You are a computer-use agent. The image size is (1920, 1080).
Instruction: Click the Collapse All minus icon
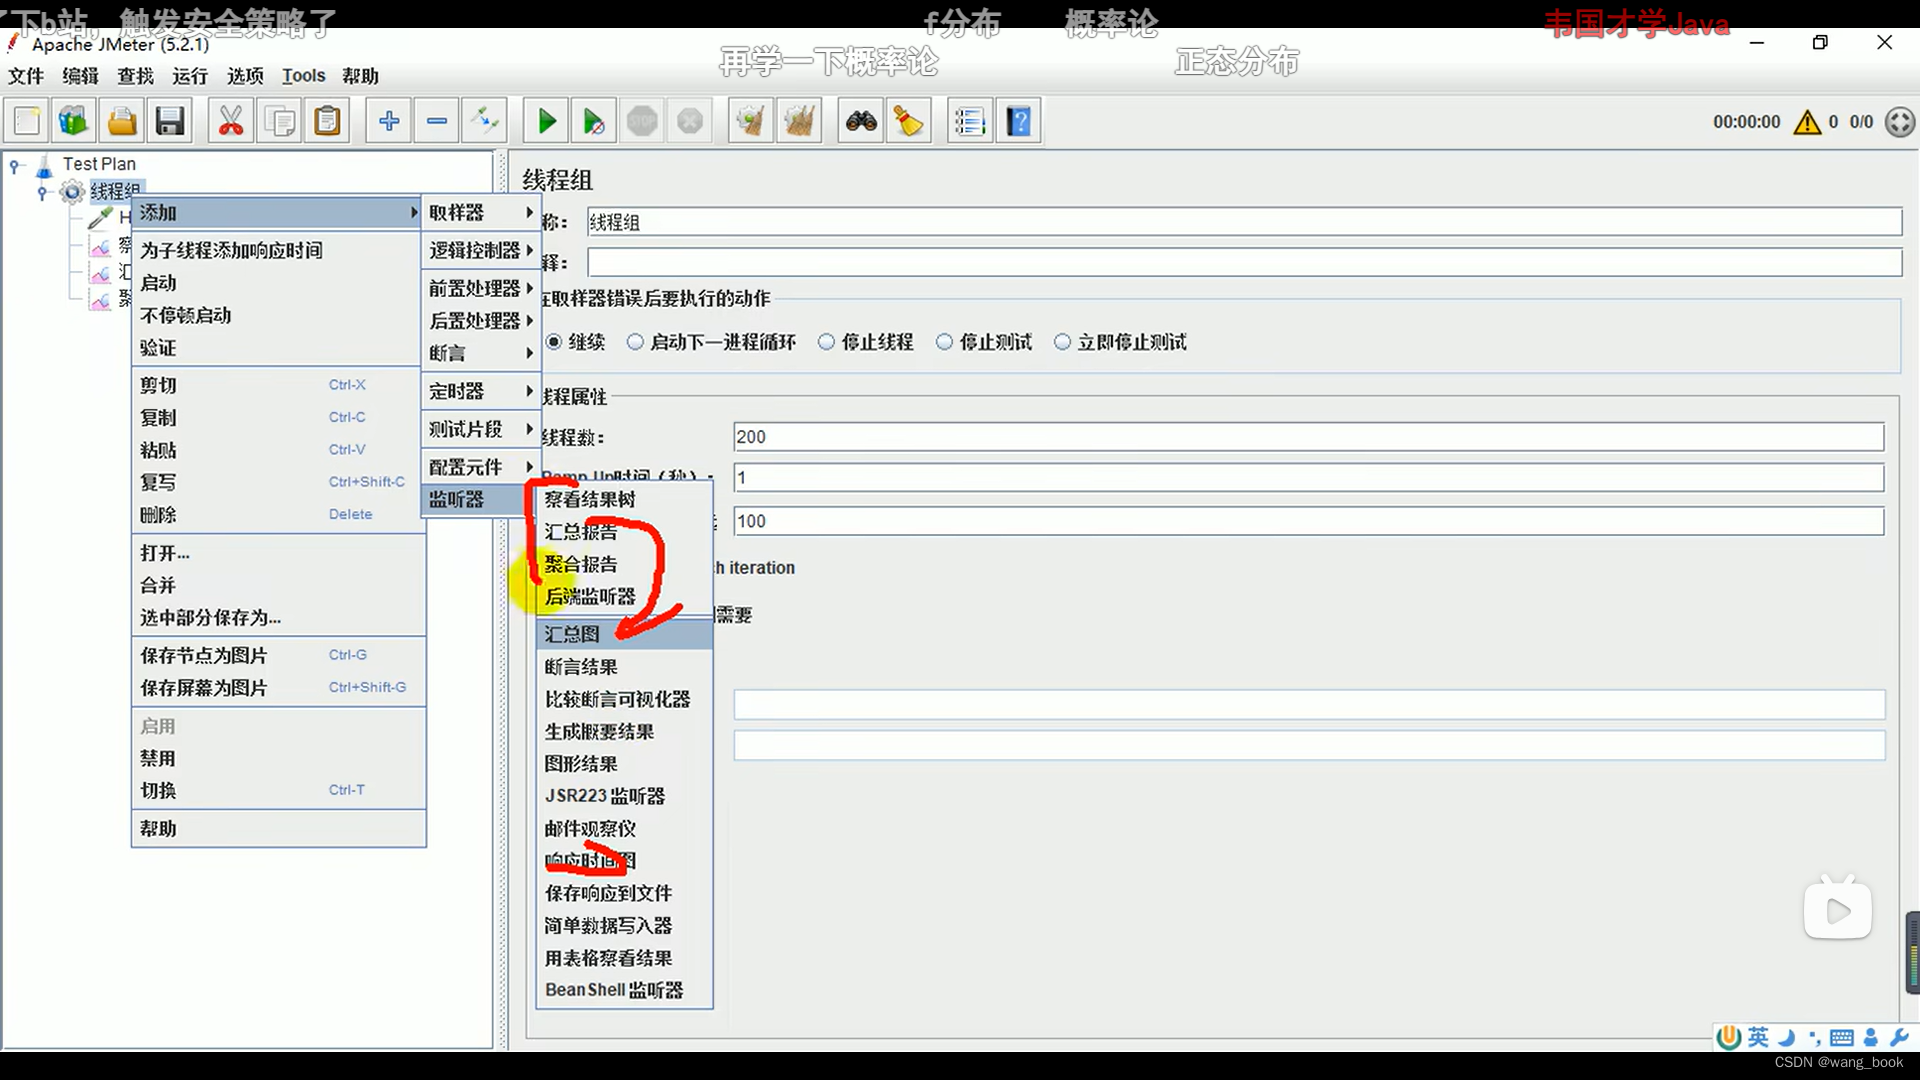437,122
